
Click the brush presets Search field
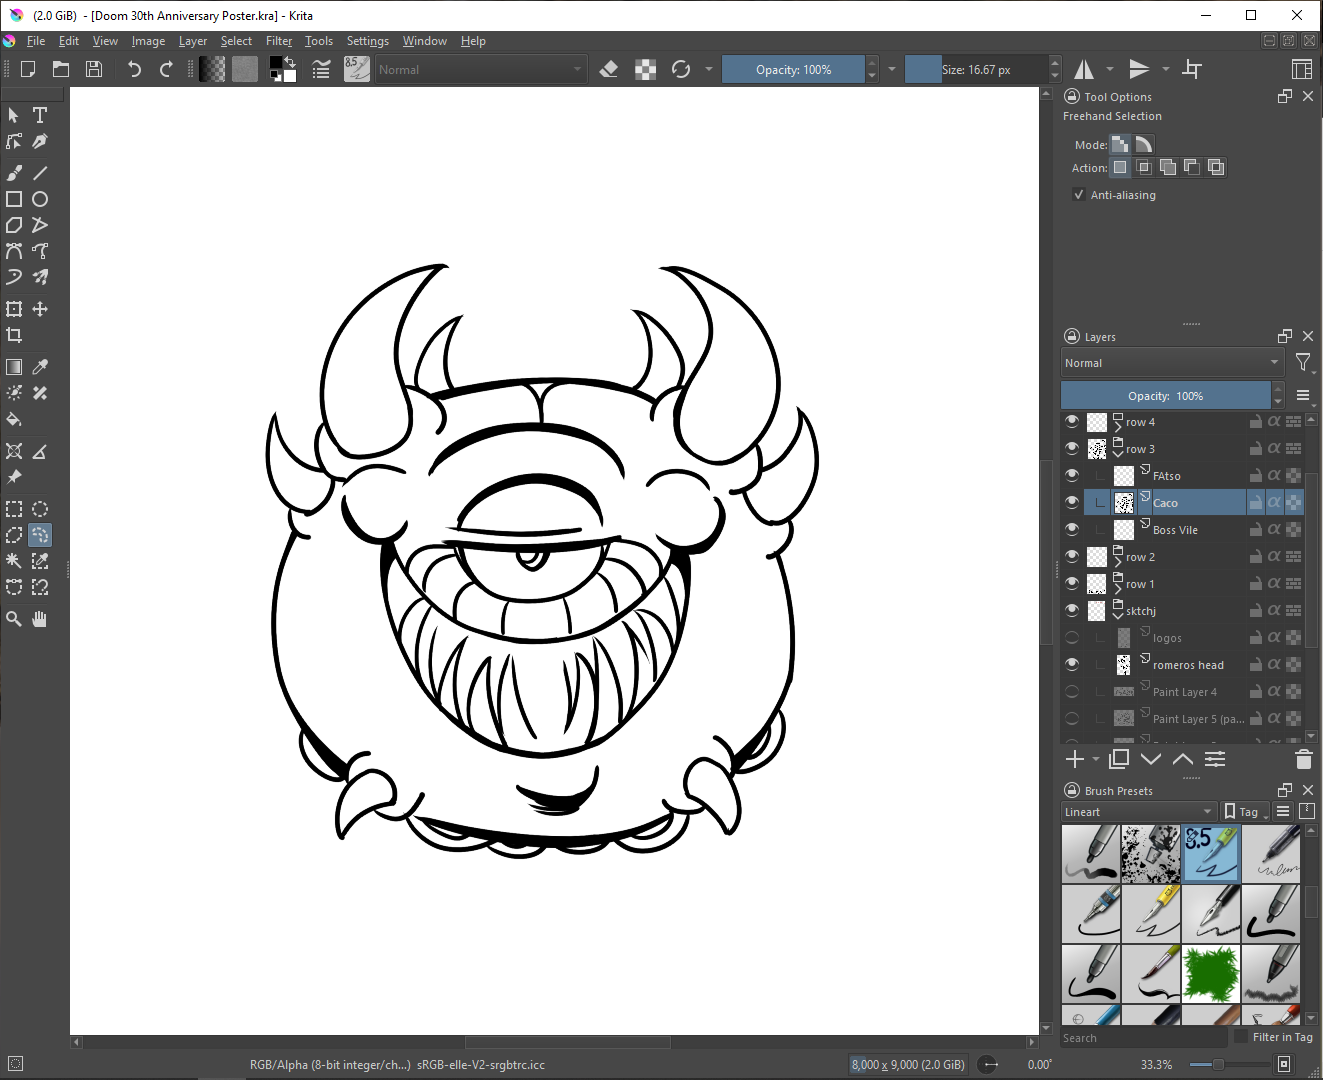pos(1143,1037)
